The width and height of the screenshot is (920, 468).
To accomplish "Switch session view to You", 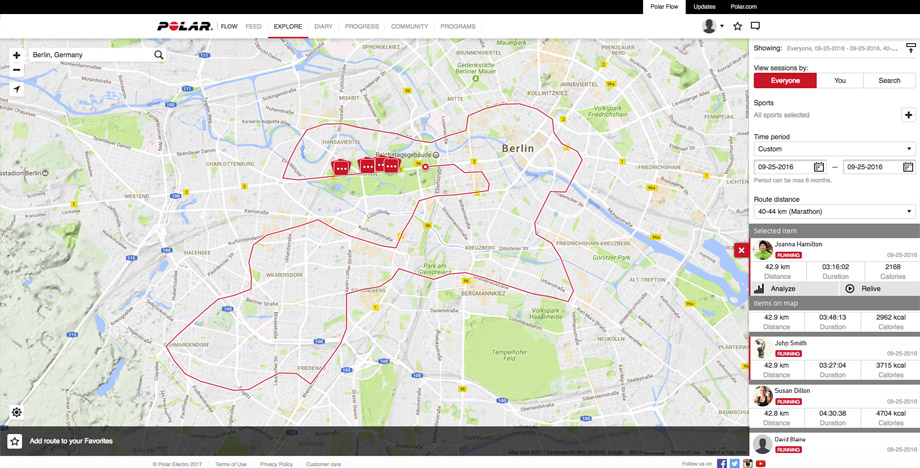I will pyautogui.click(x=839, y=81).
